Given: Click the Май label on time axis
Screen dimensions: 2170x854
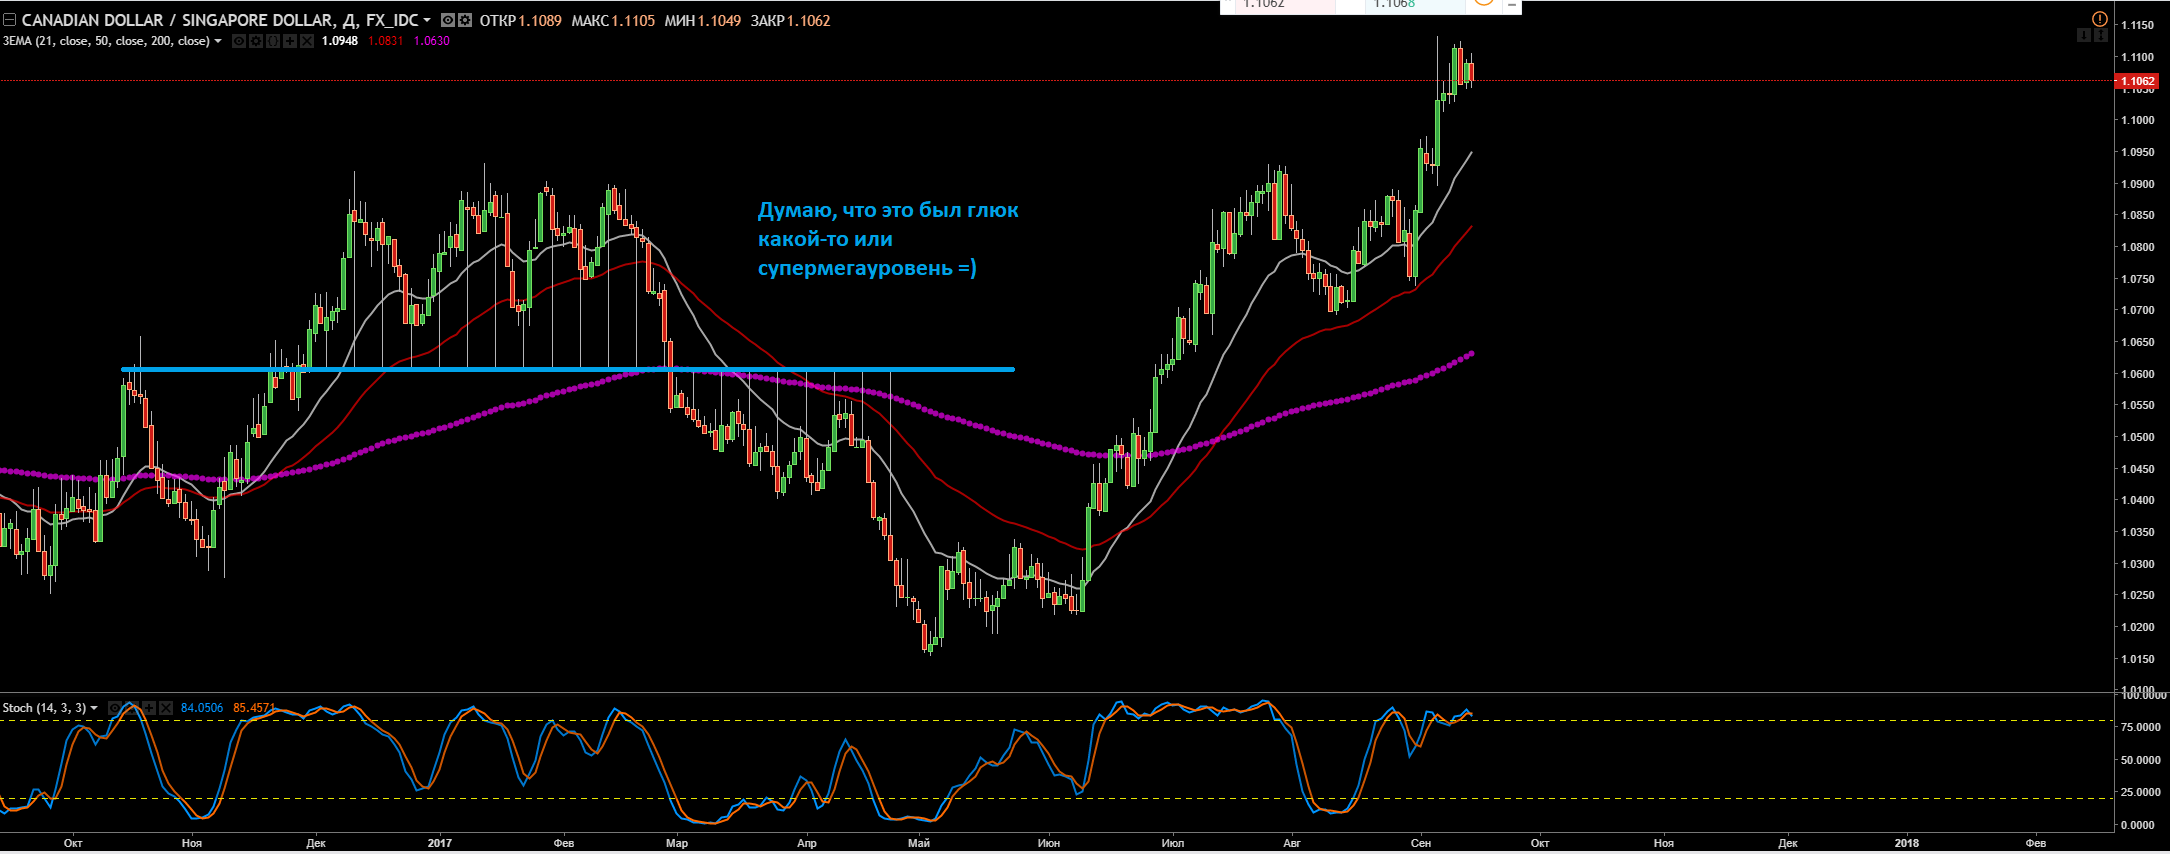Looking at the screenshot, I should [919, 843].
